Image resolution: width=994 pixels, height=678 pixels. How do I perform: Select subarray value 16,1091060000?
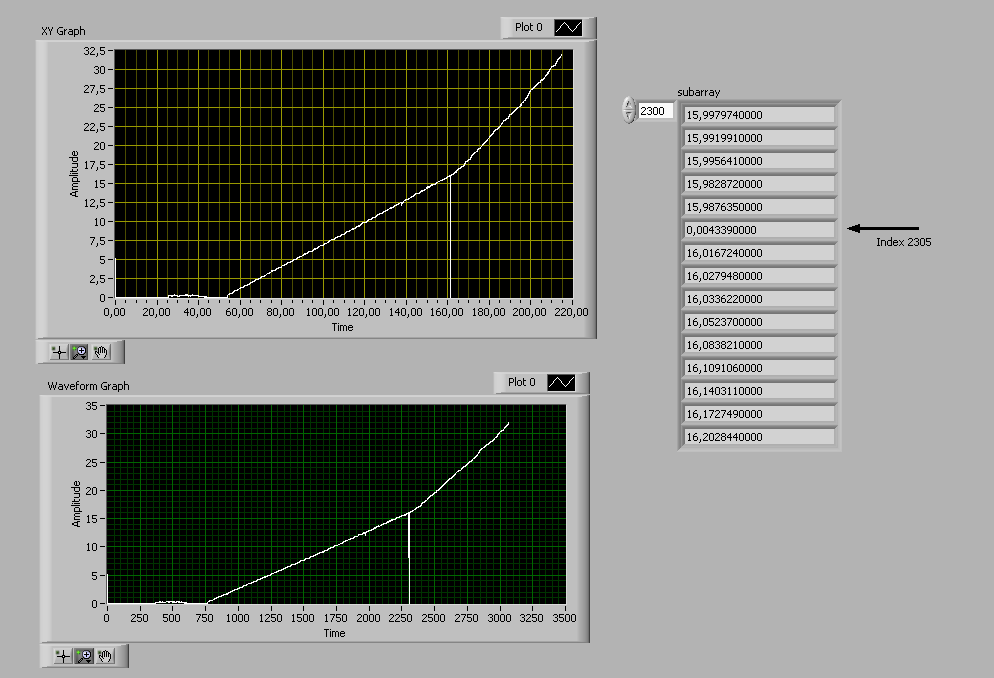pos(759,368)
